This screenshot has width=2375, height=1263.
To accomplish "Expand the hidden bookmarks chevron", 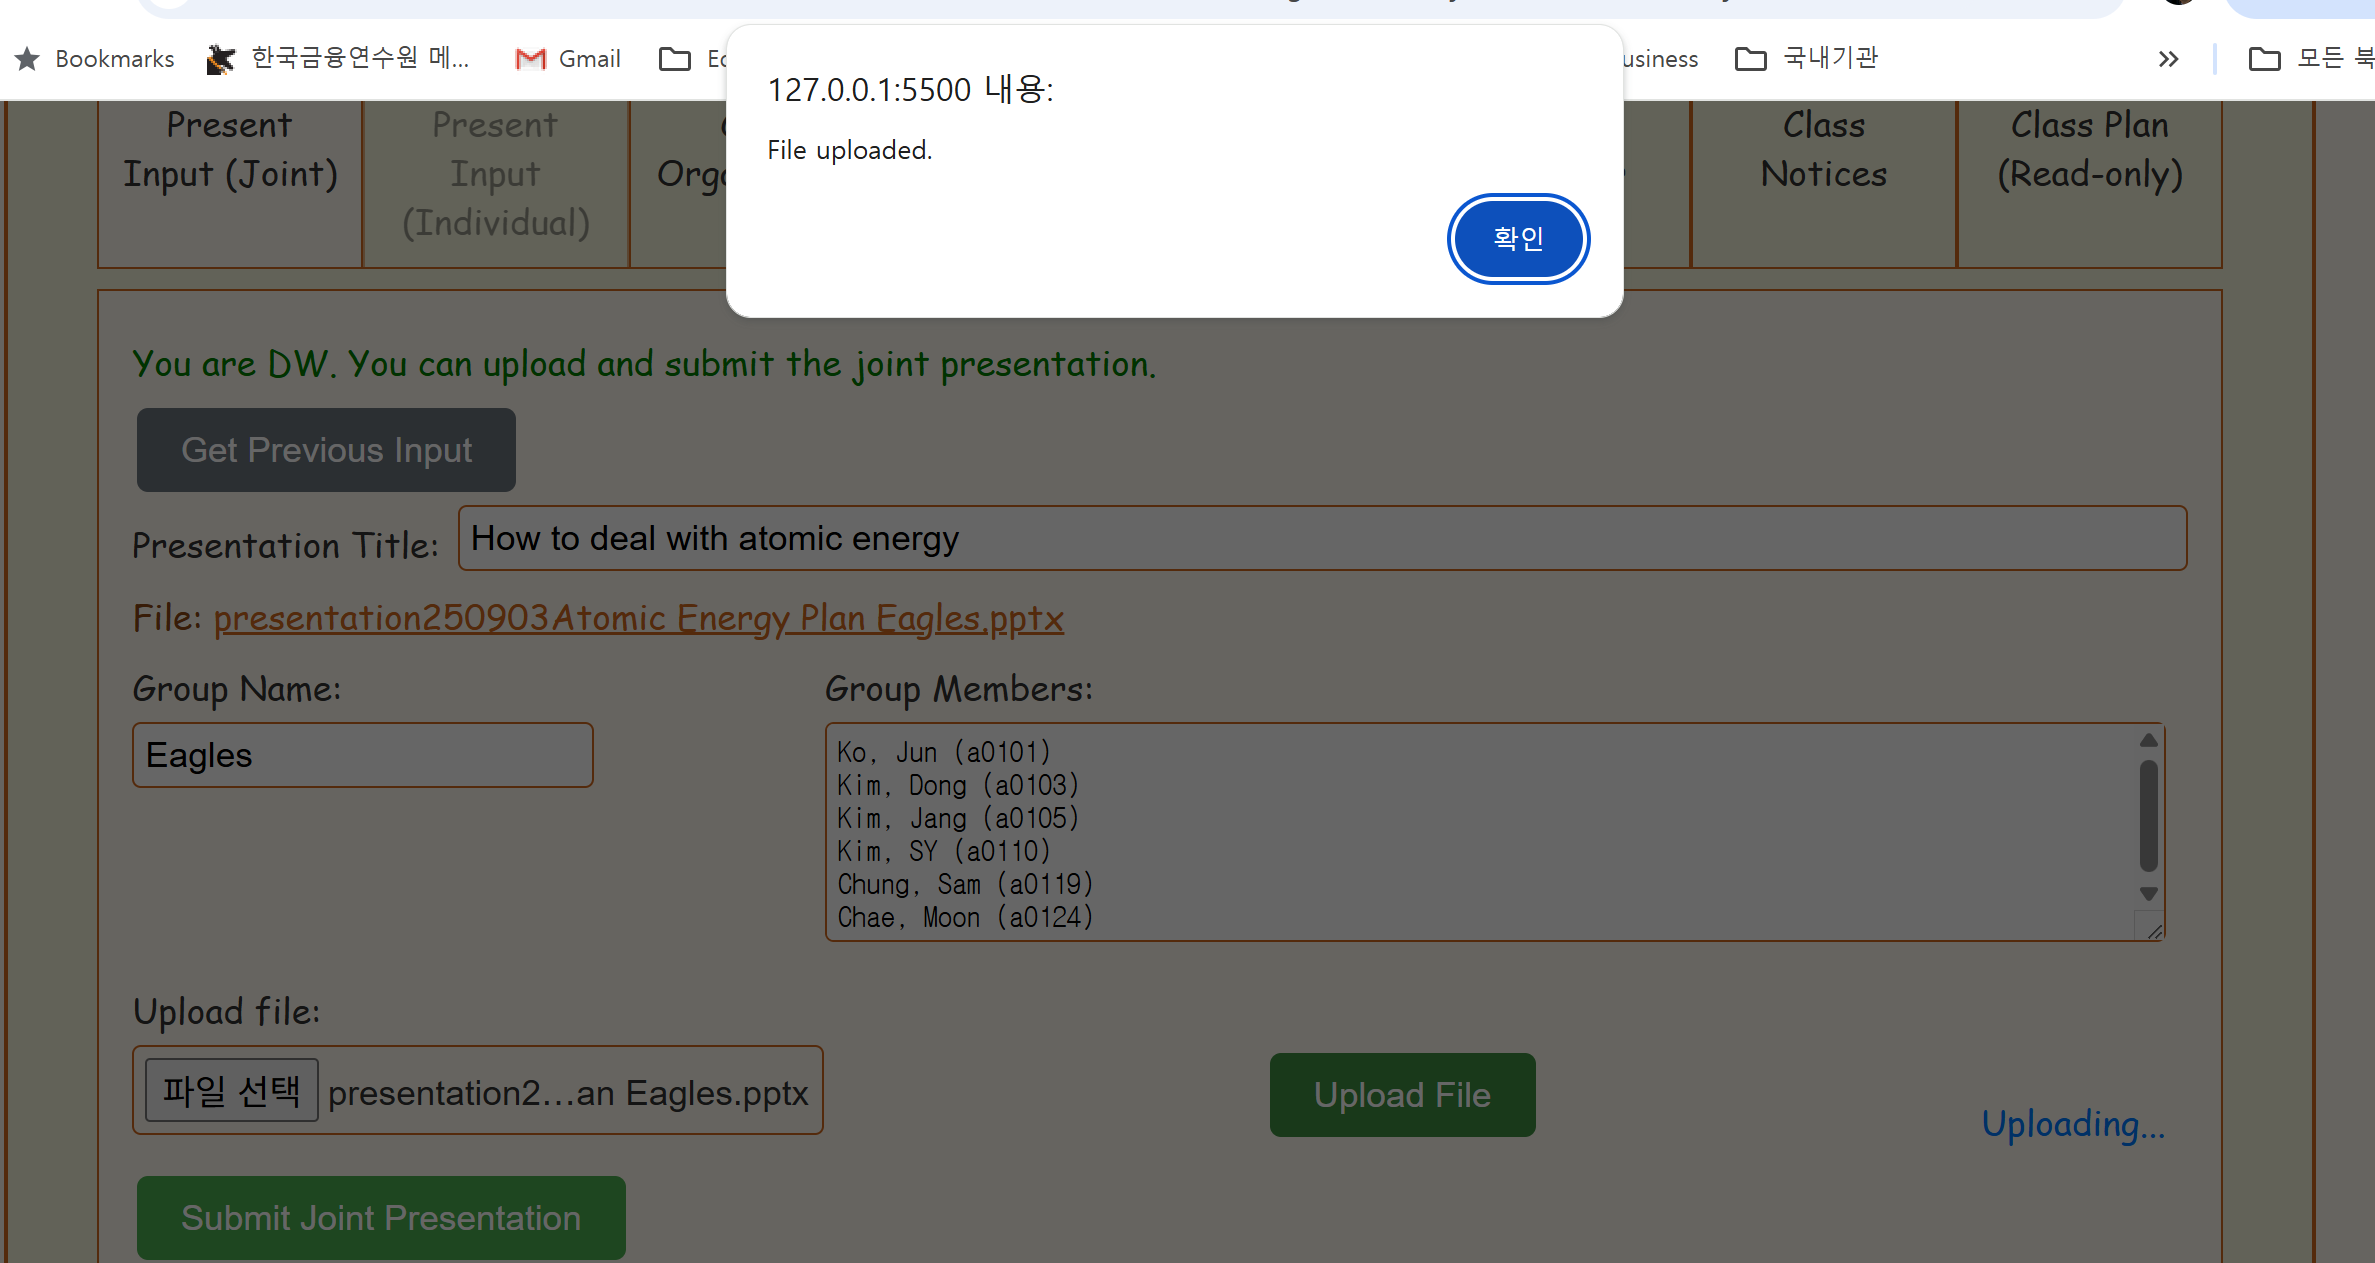I will click(2167, 59).
